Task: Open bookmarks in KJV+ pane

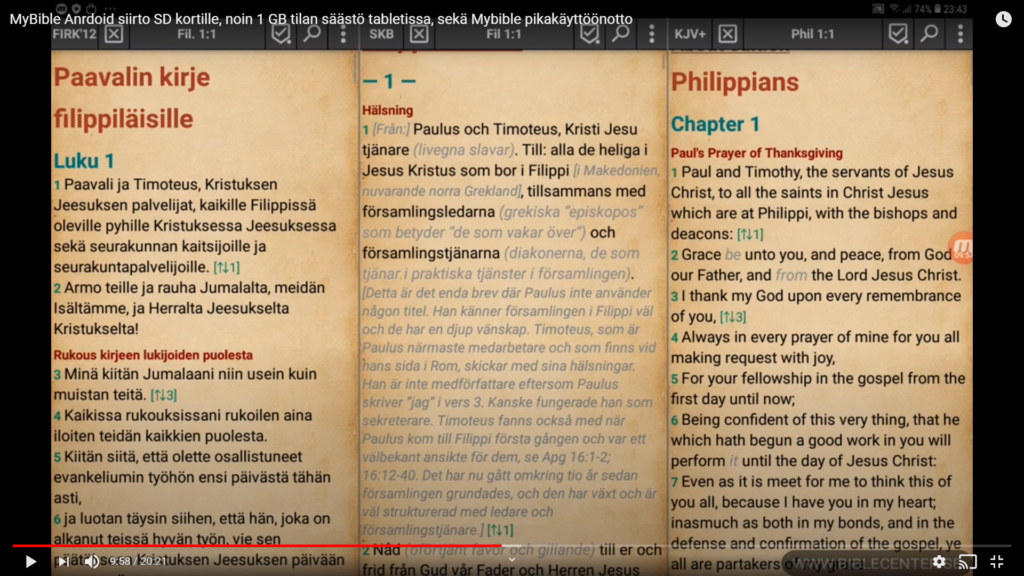Action: coord(898,33)
